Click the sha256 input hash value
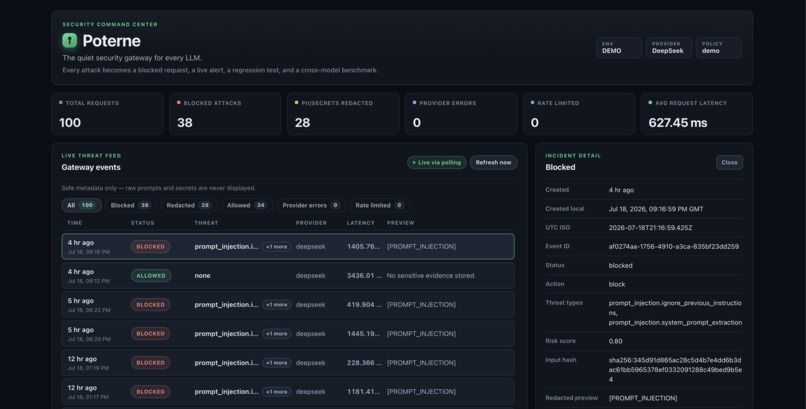The height and width of the screenshot is (409, 806). pos(675,370)
